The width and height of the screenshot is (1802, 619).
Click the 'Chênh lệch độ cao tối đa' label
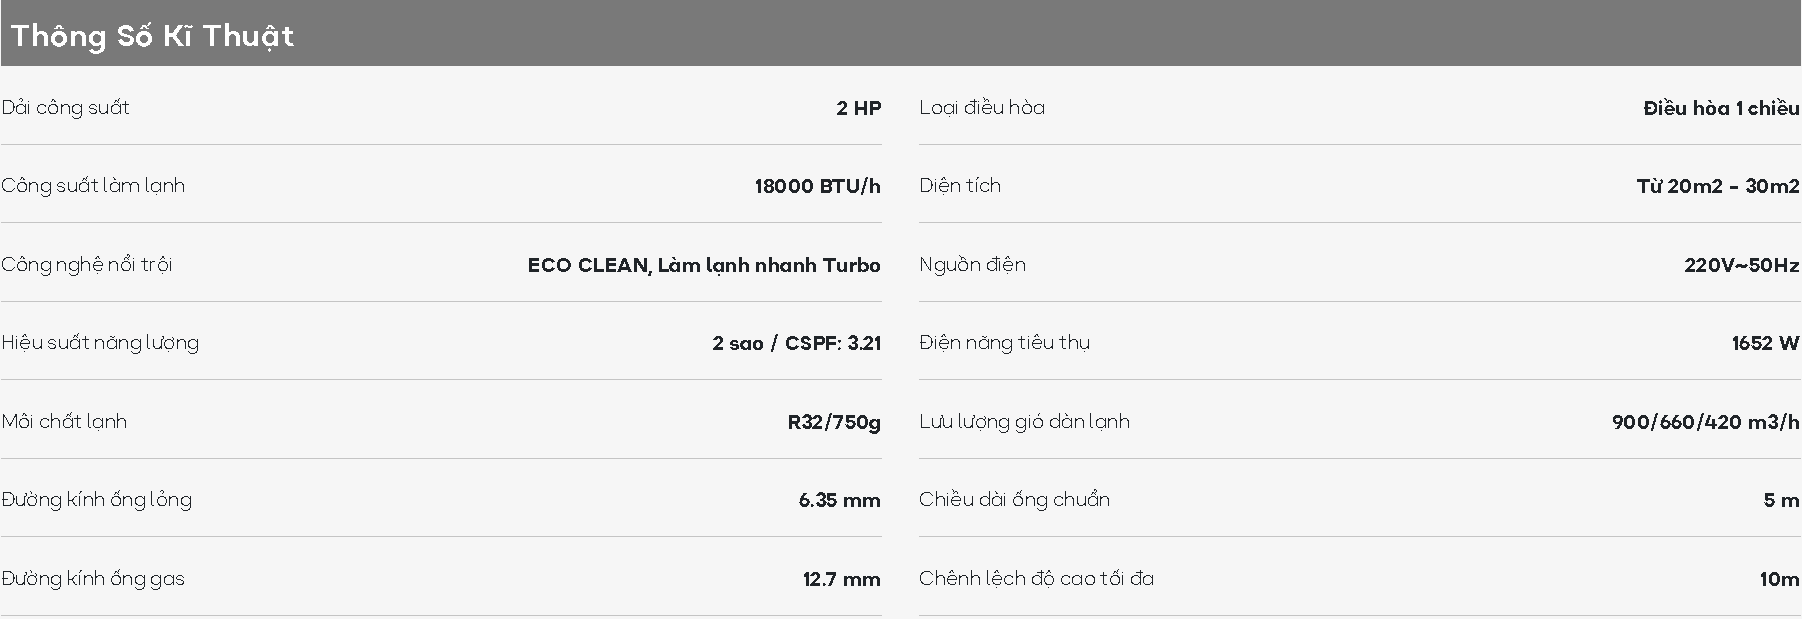(x=1036, y=579)
